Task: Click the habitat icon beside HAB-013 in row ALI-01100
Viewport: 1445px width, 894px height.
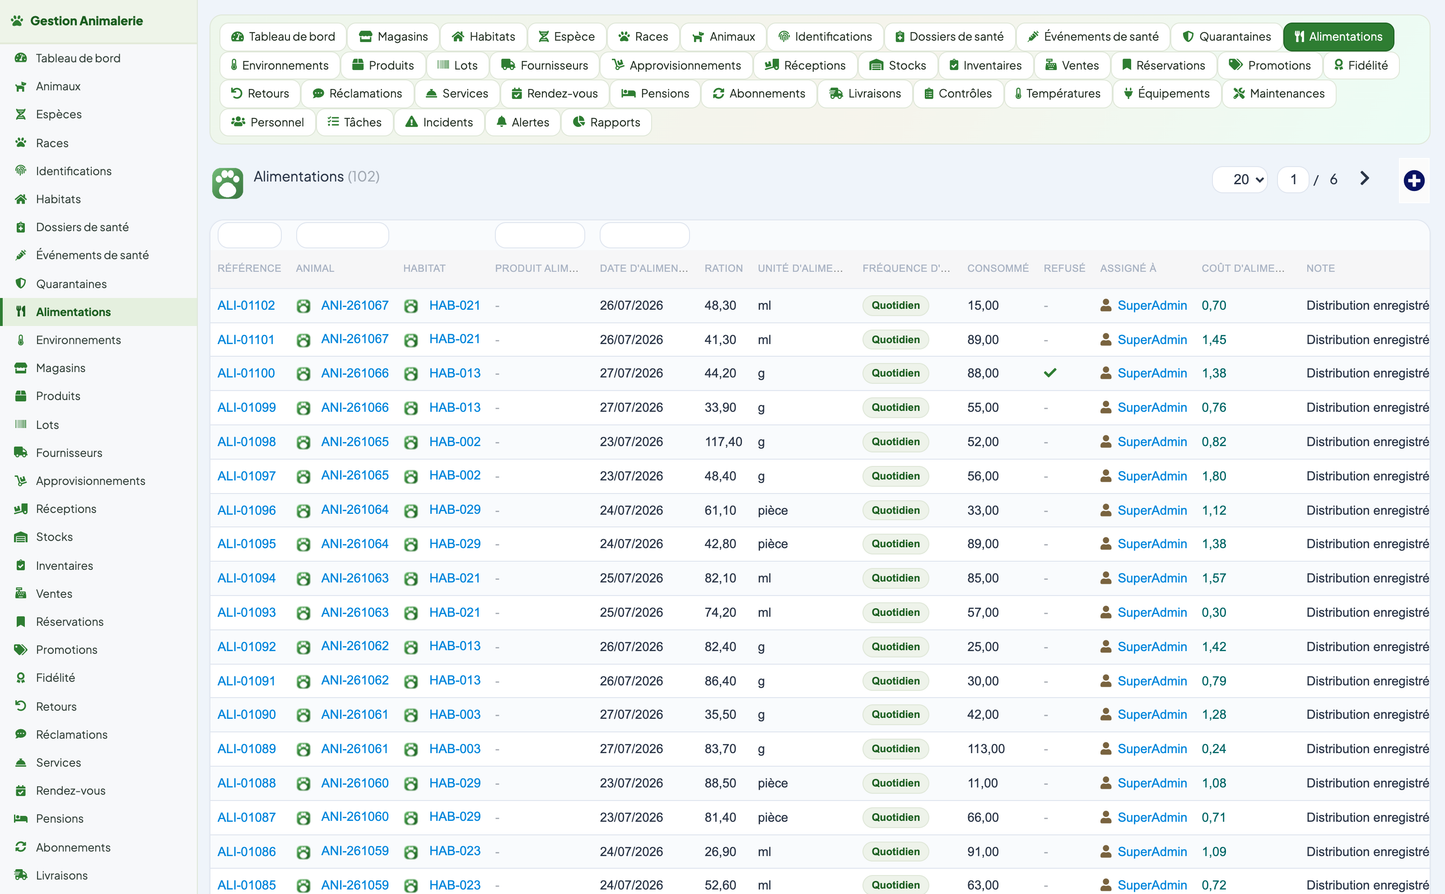Action: tap(410, 374)
